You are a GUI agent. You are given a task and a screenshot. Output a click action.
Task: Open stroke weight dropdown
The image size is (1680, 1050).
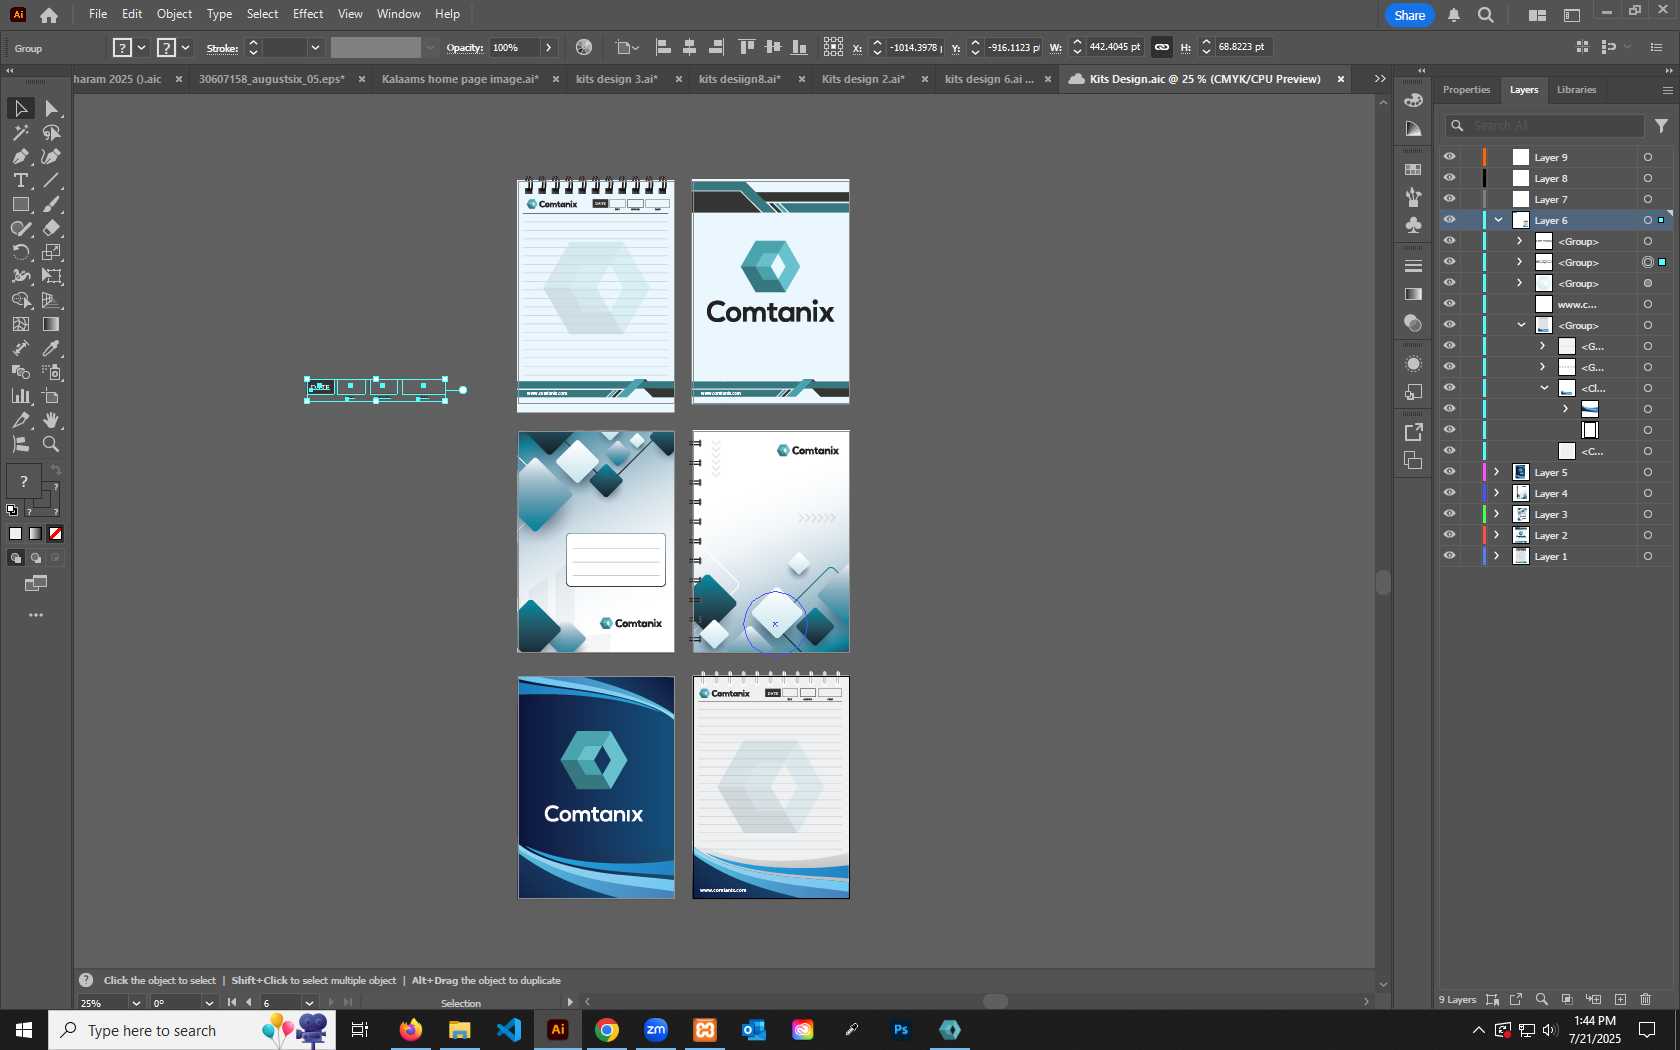(315, 47)
